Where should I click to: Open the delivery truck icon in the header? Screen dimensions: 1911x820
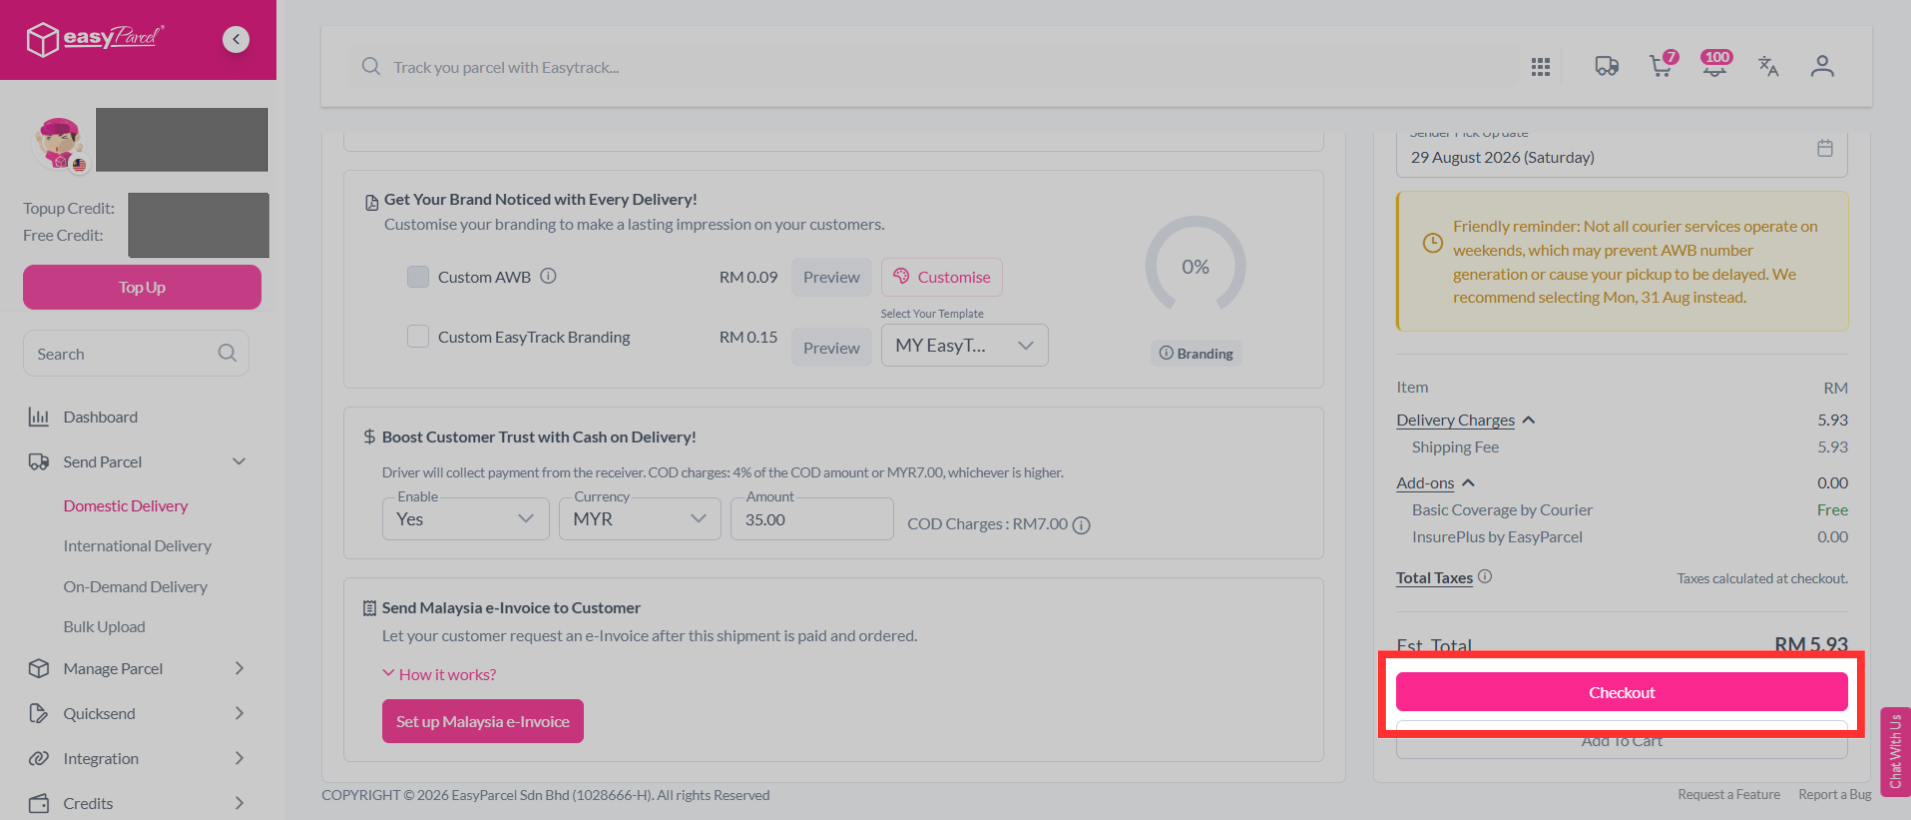click(x=1606, y=66)
